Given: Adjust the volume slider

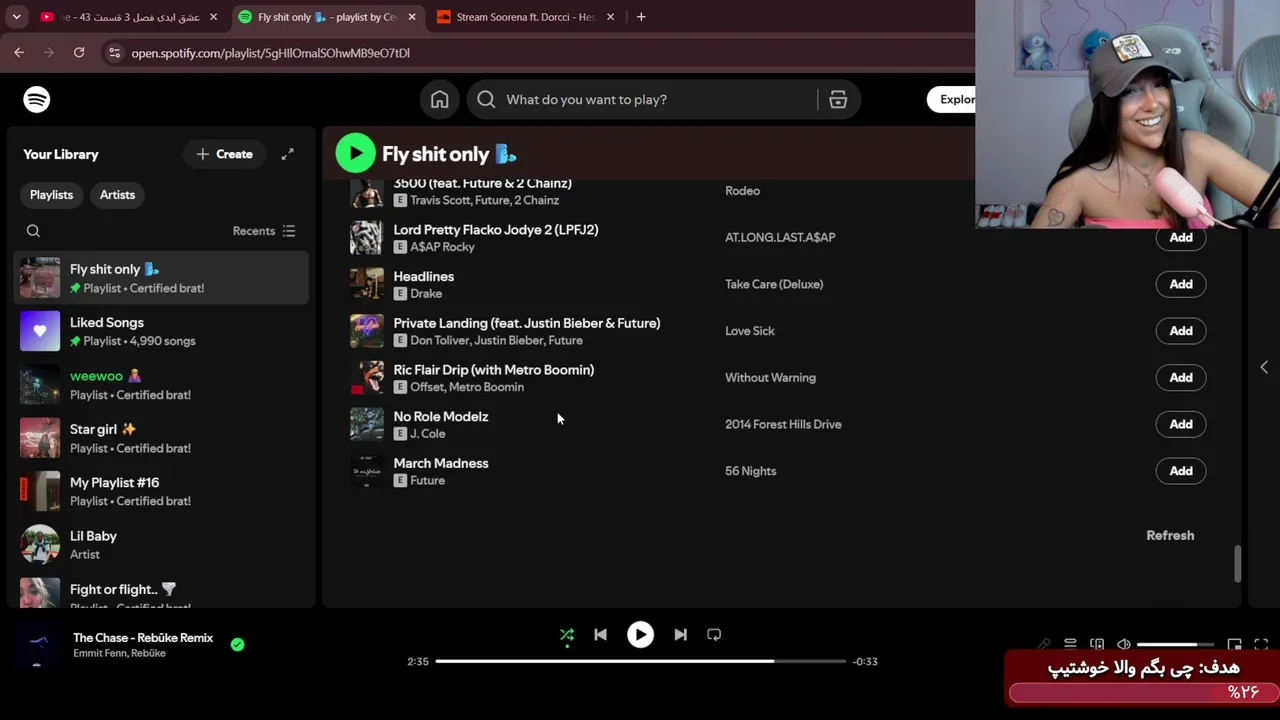Looking at the screenshot, I should 1175,645.
